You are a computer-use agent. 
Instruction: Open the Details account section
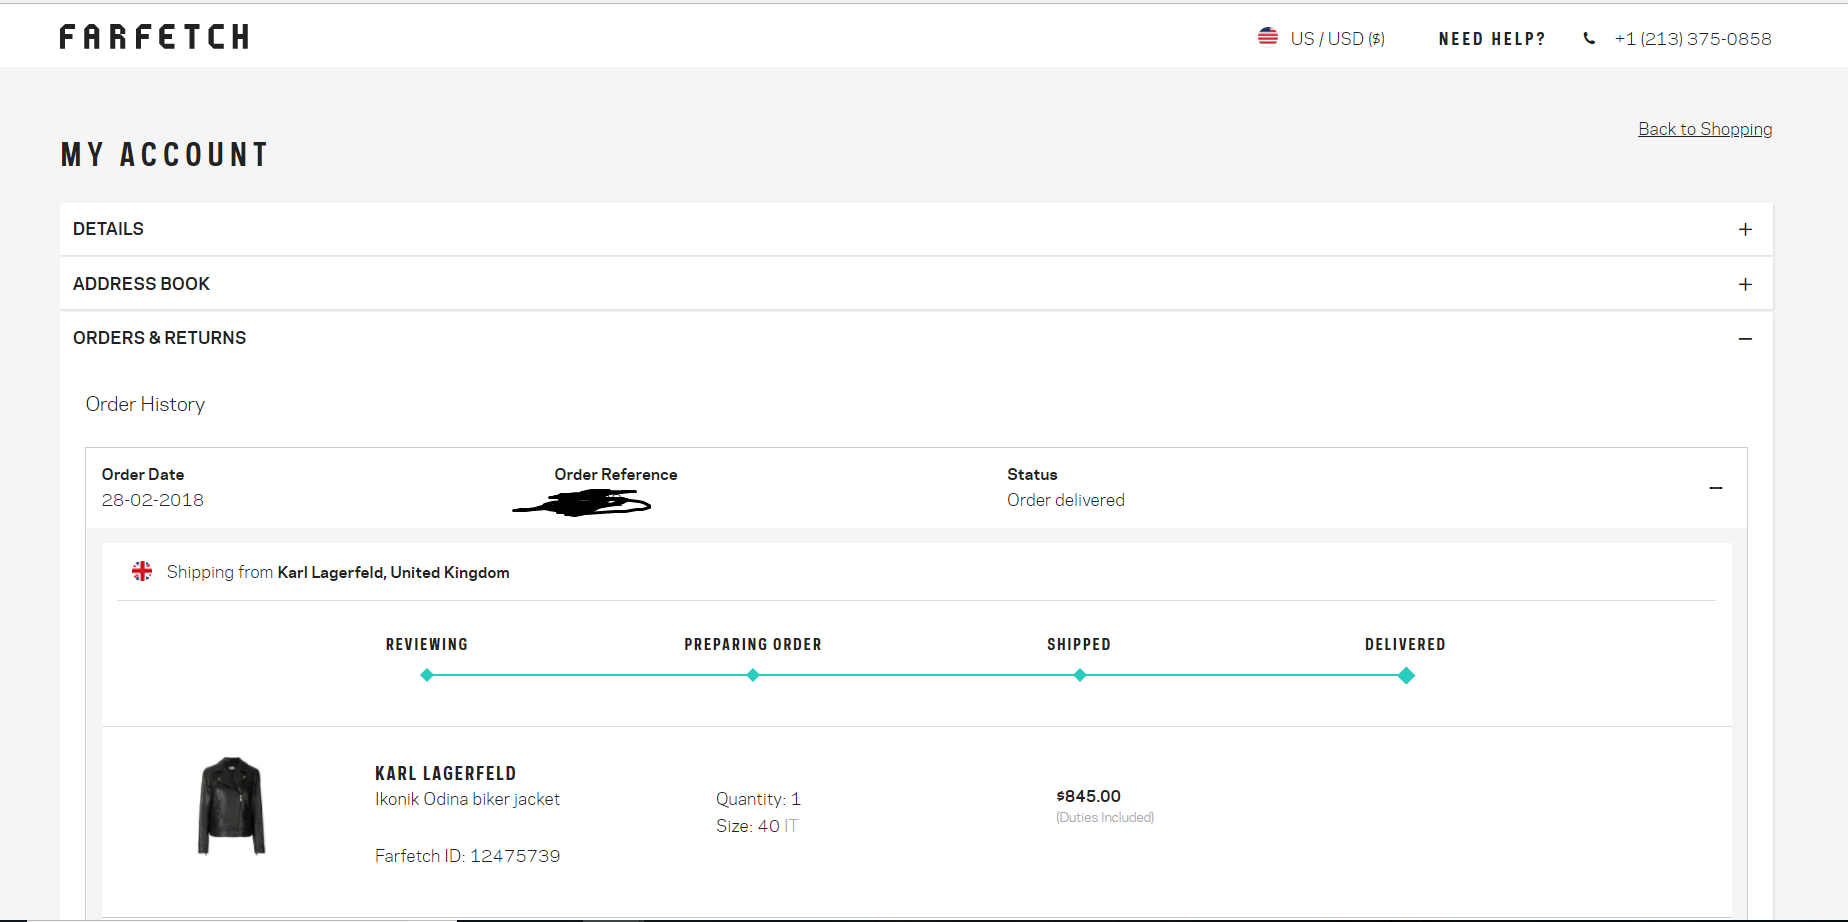[108, 229]
